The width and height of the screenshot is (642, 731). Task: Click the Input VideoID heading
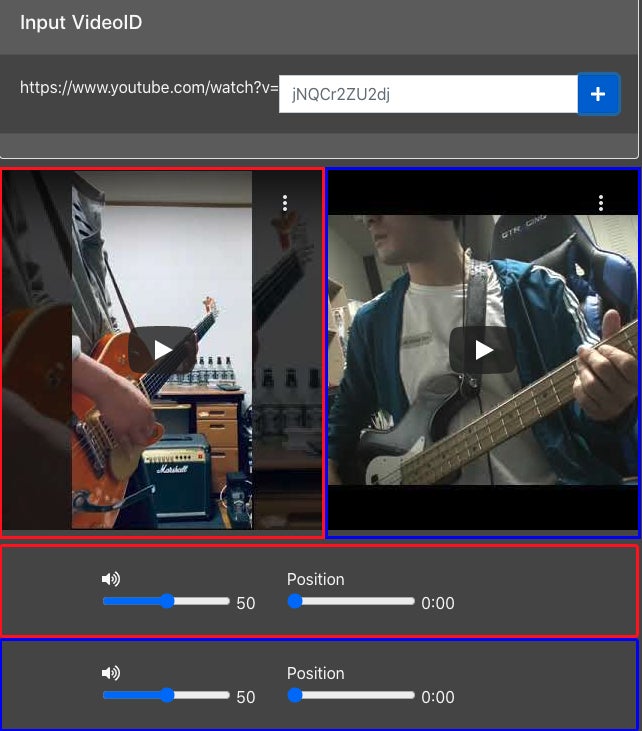81,22
